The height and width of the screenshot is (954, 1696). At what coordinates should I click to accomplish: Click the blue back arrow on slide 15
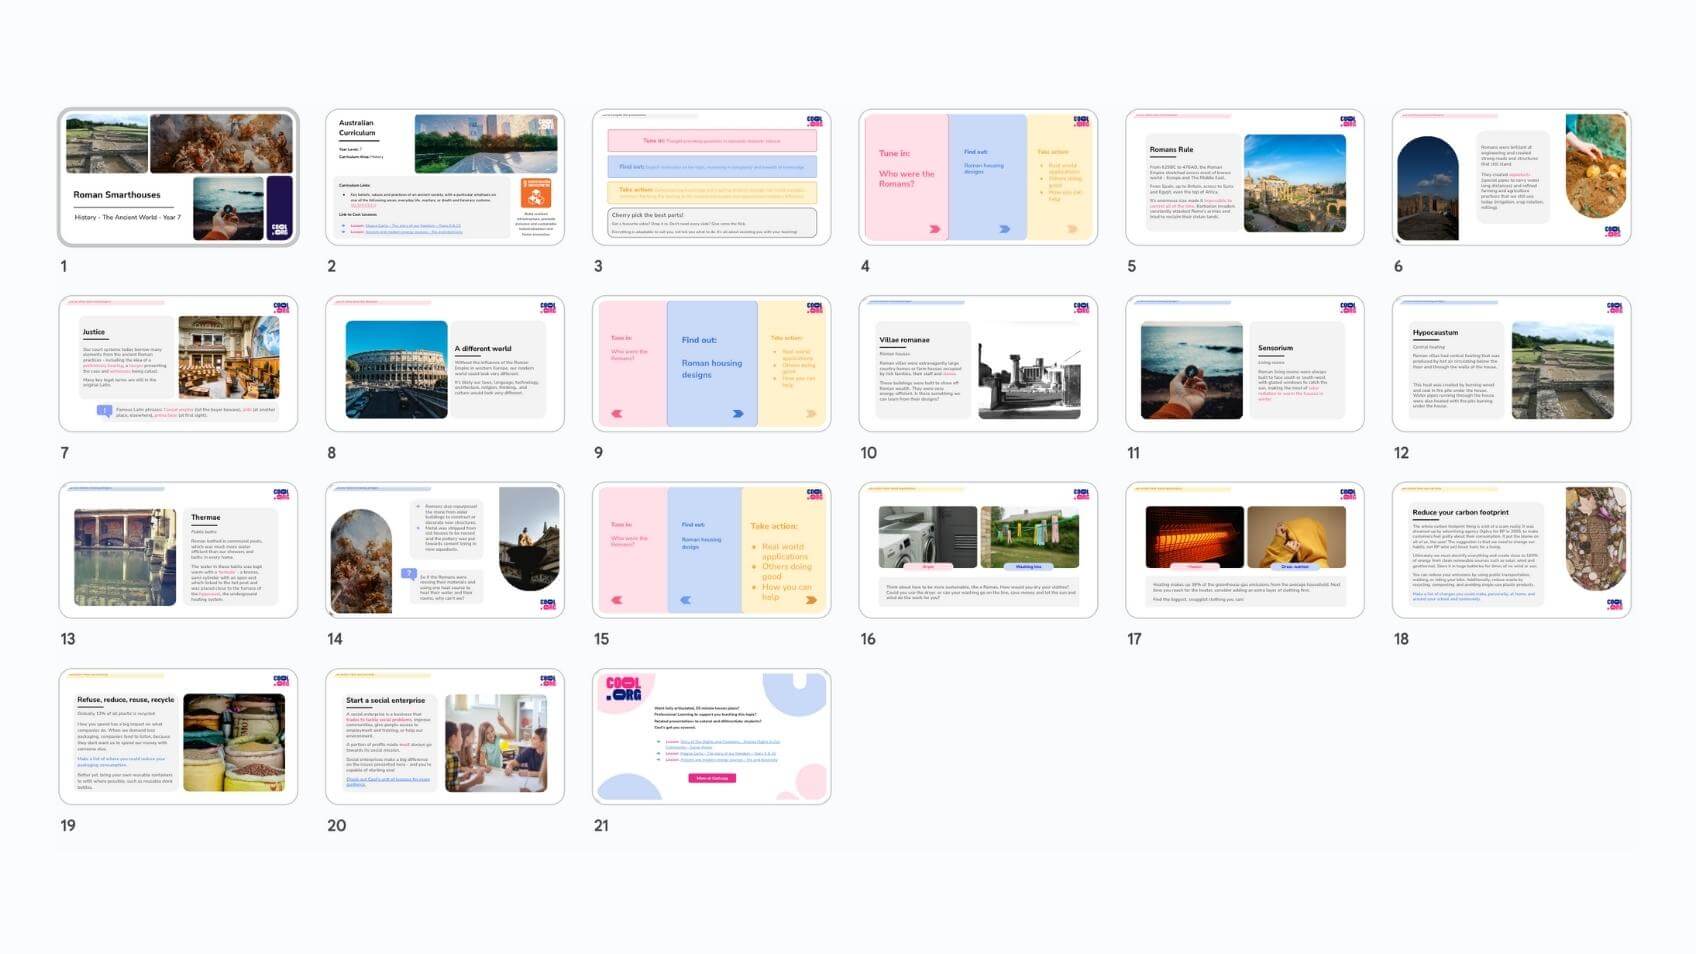[x=685, y=599]
